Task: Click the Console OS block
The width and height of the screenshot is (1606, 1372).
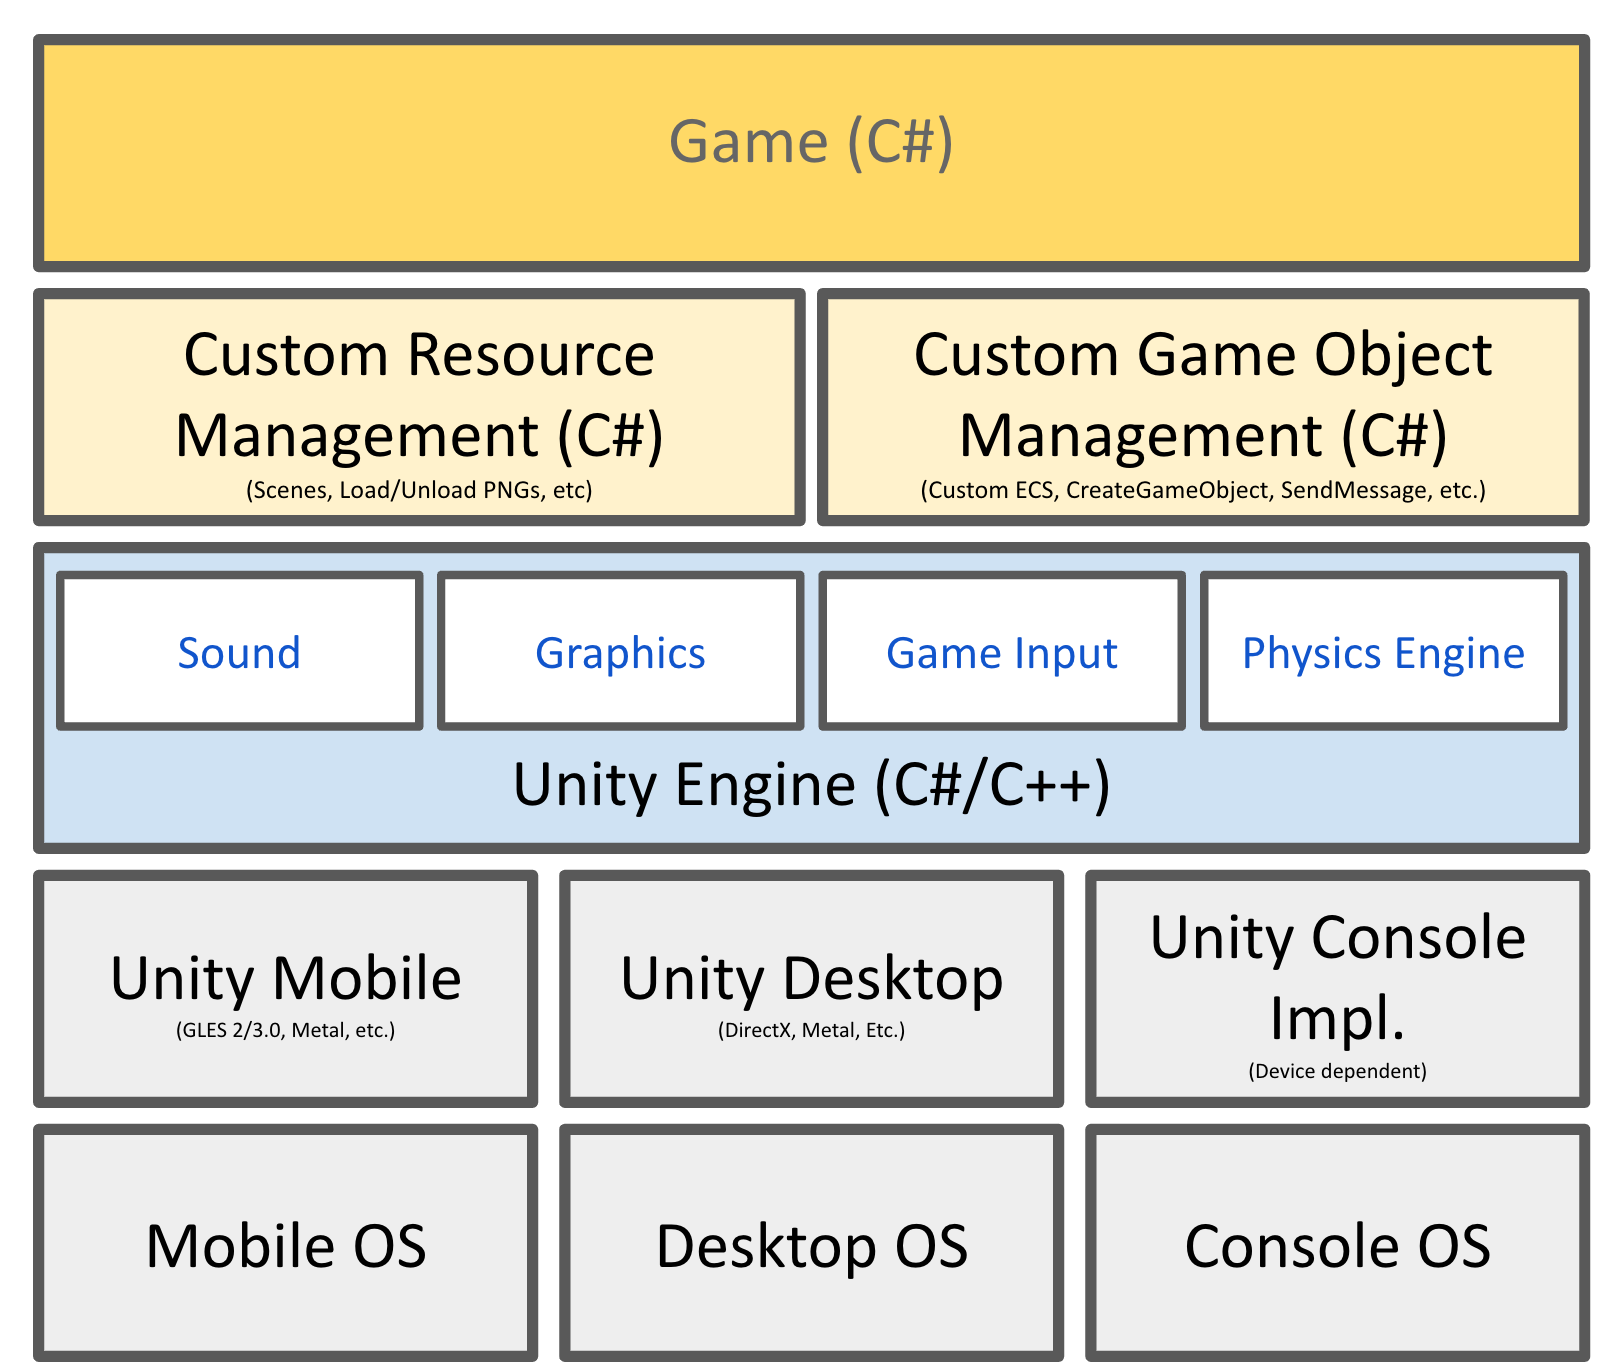Action: [x=1338, y=1245]
